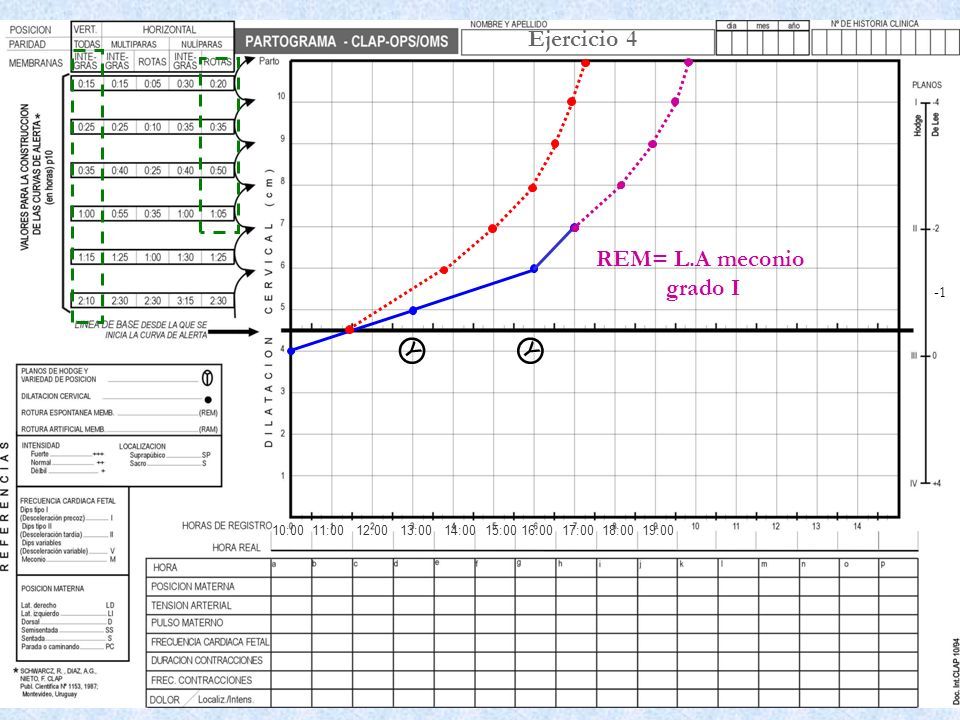Click the DURACION CONTRACCIONES row label
Image resolution: width=960 pixels, height=720 pixels.
pos(206,661)
